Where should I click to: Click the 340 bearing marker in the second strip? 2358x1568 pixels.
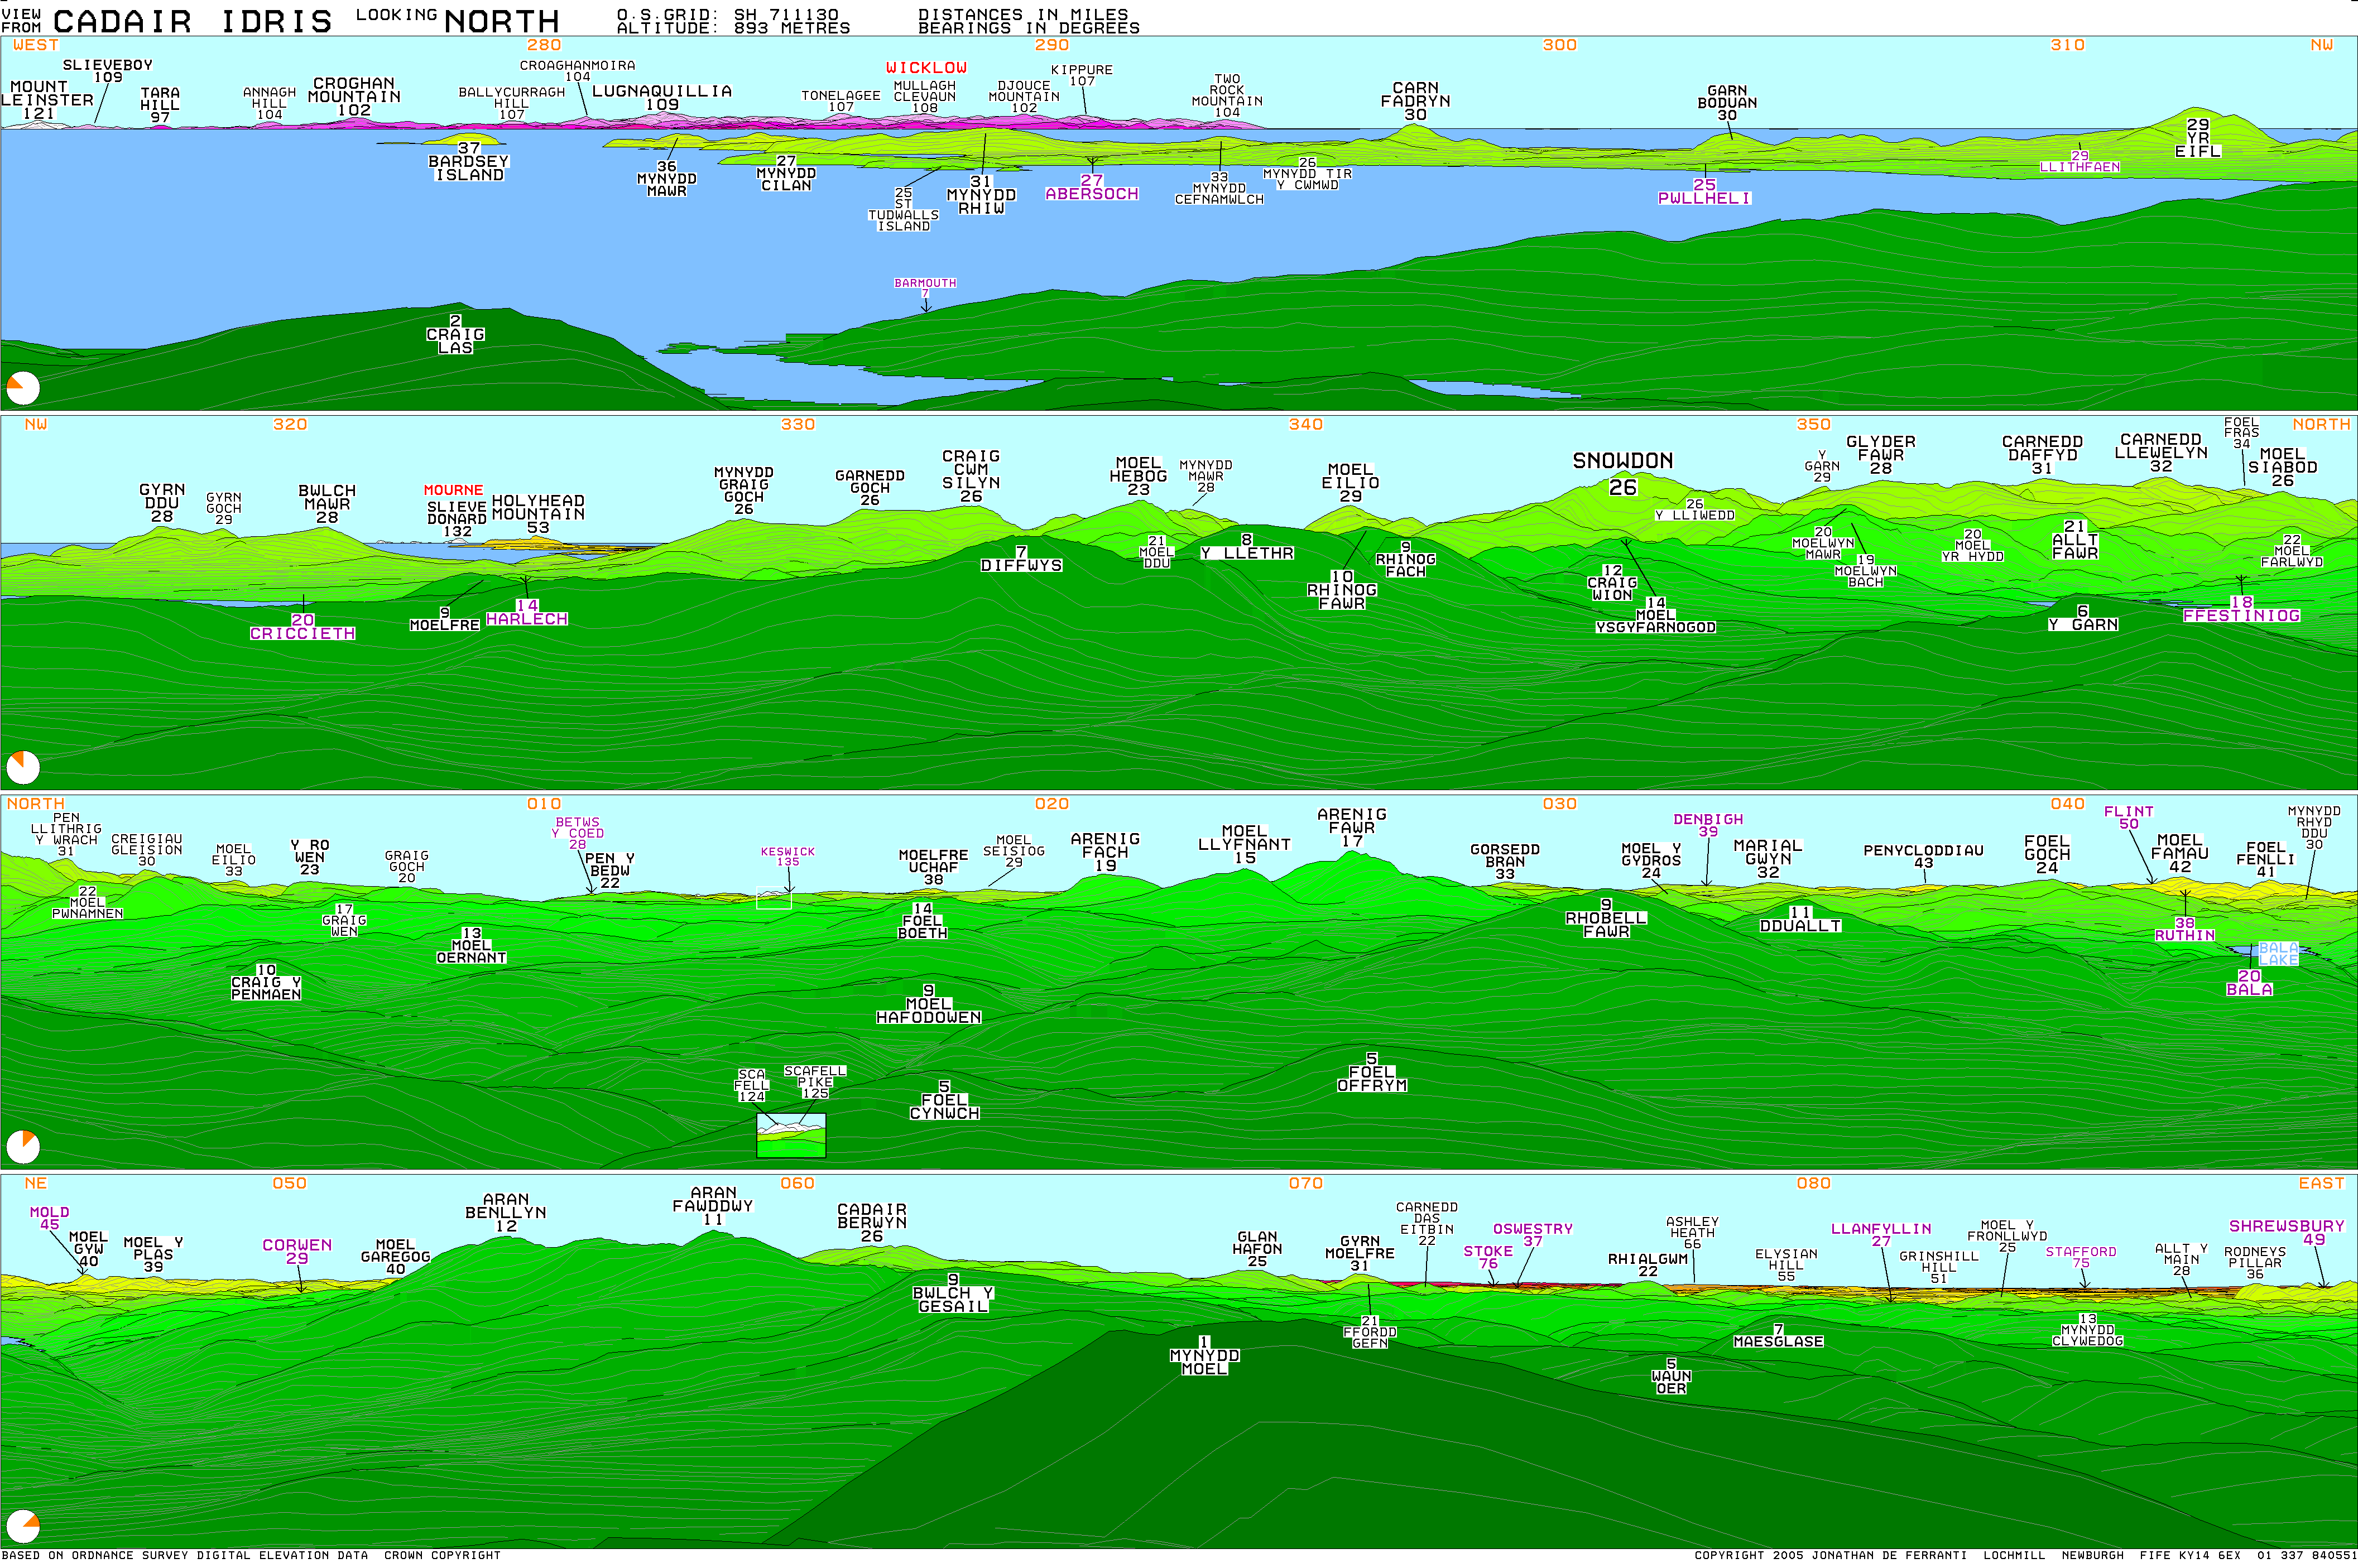click(x=1305, y=424)
